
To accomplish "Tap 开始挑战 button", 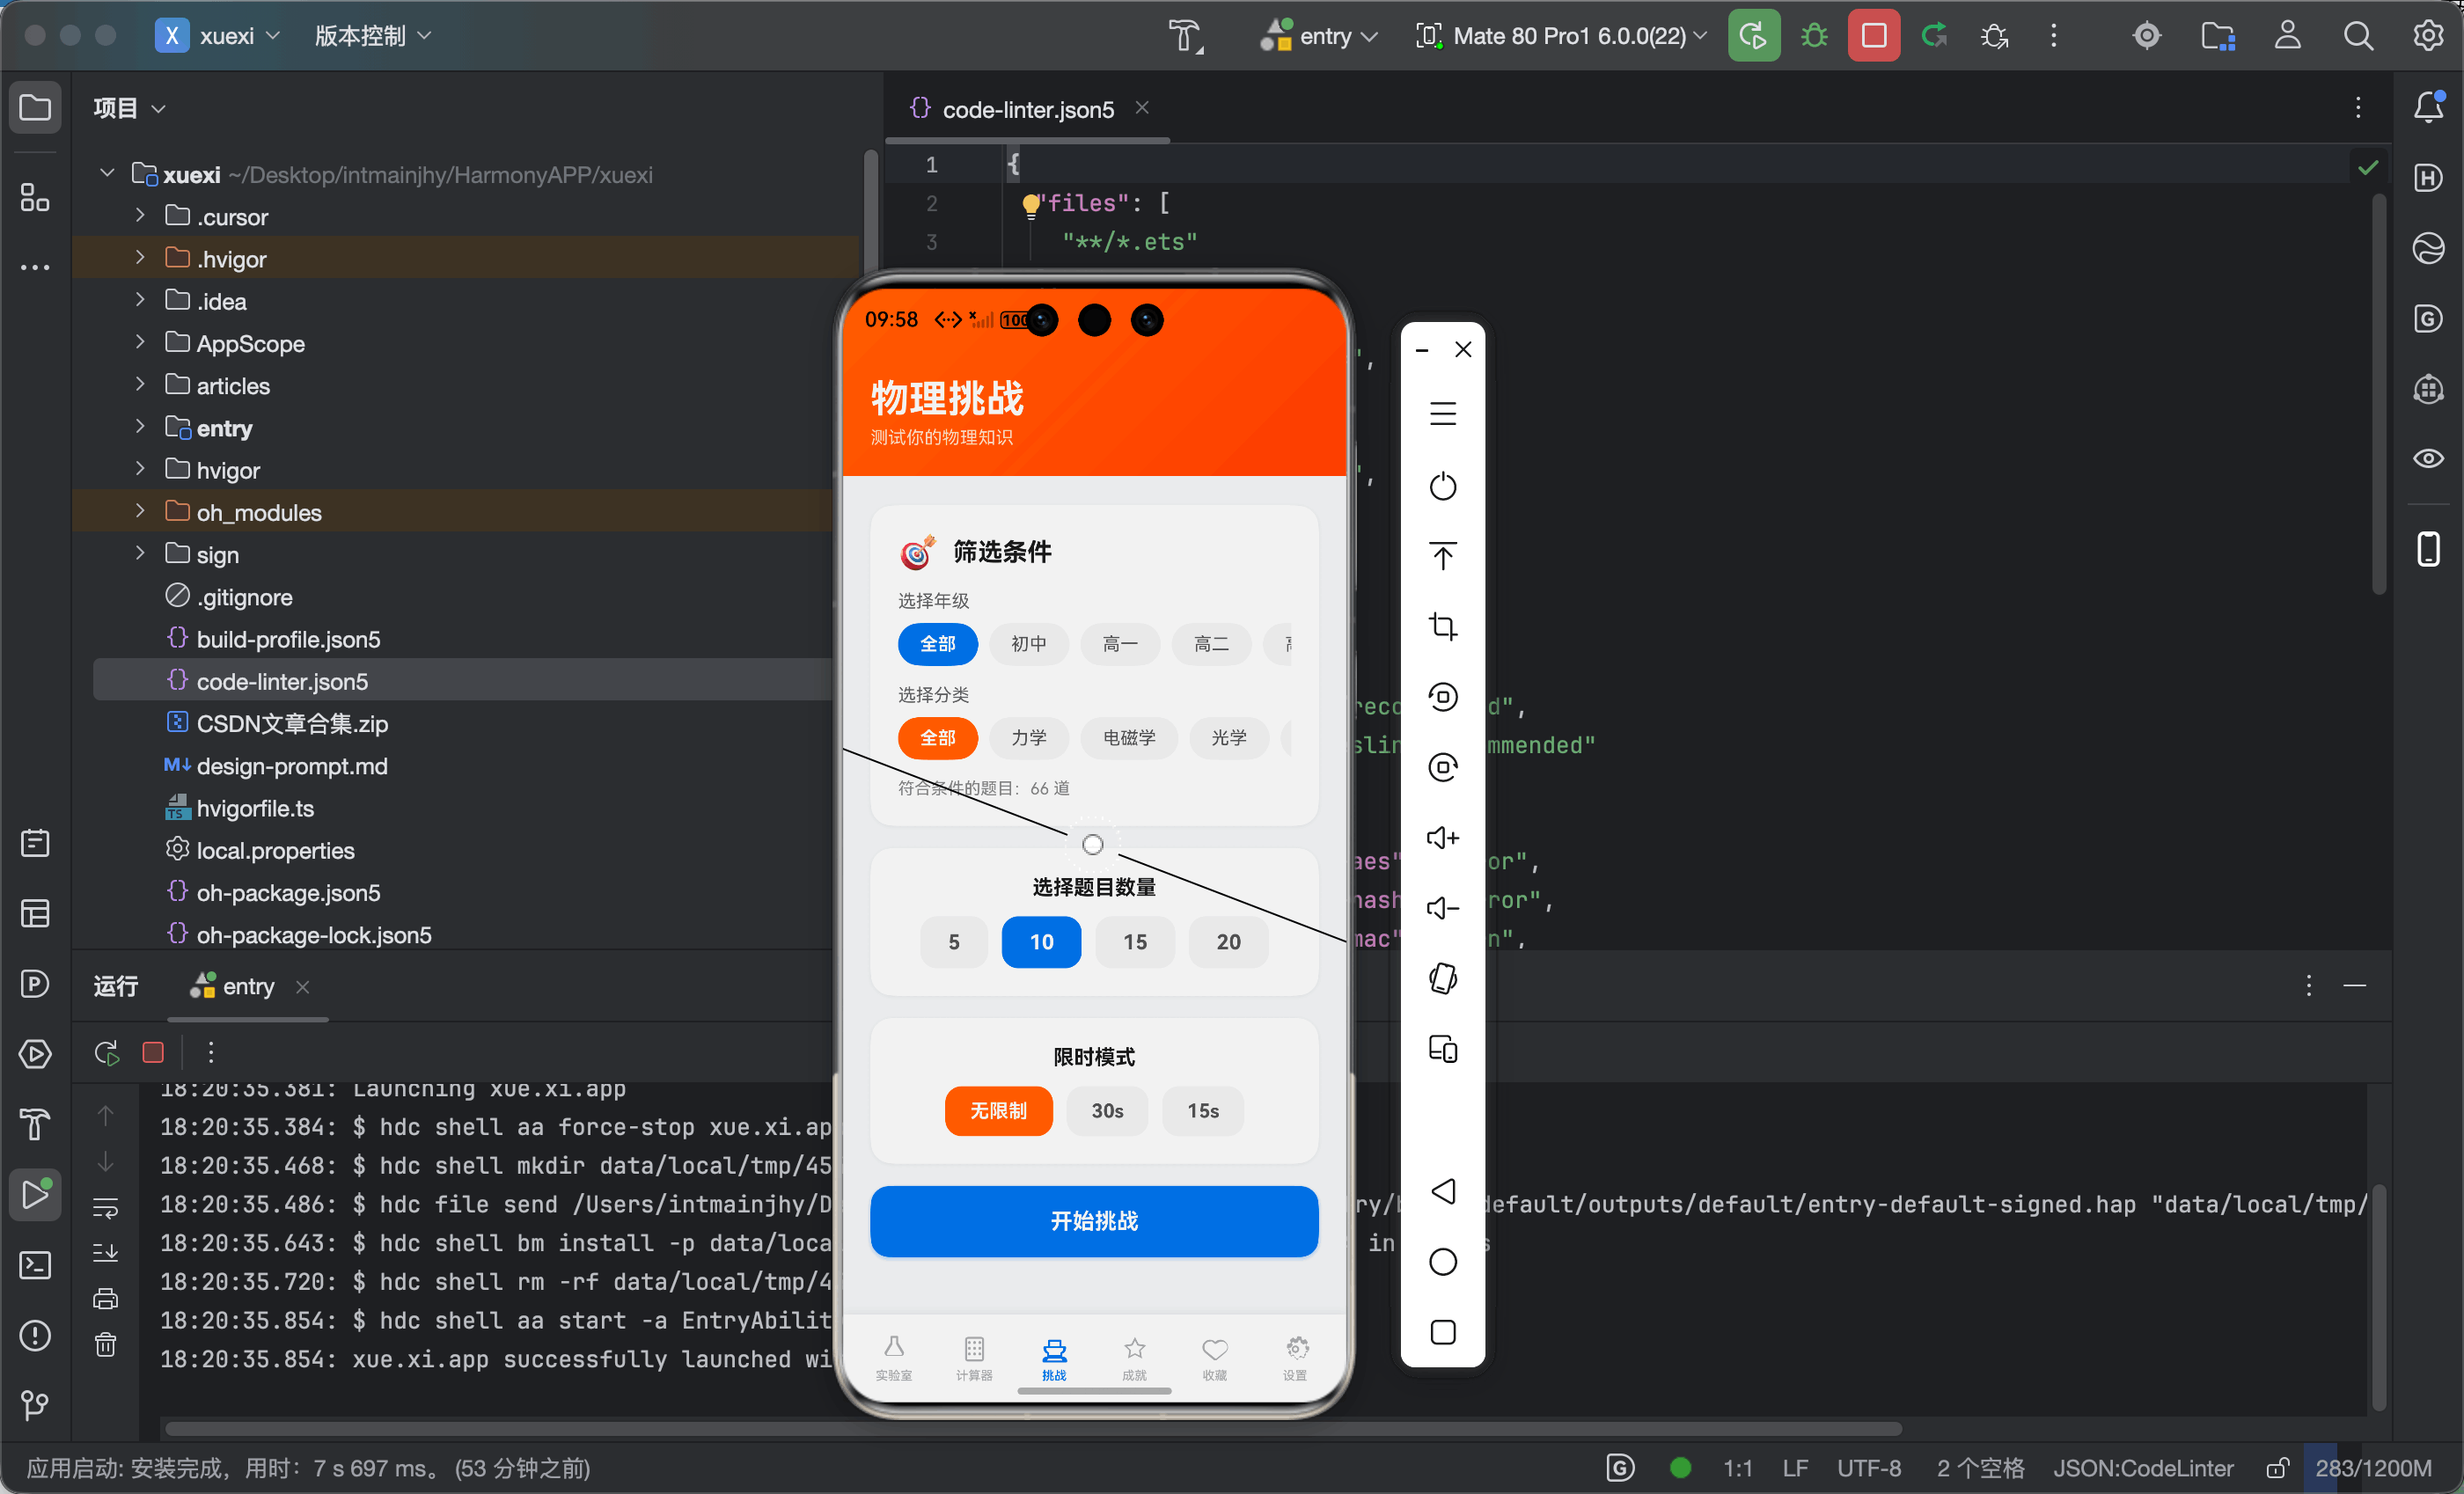I will 1094,1221.
